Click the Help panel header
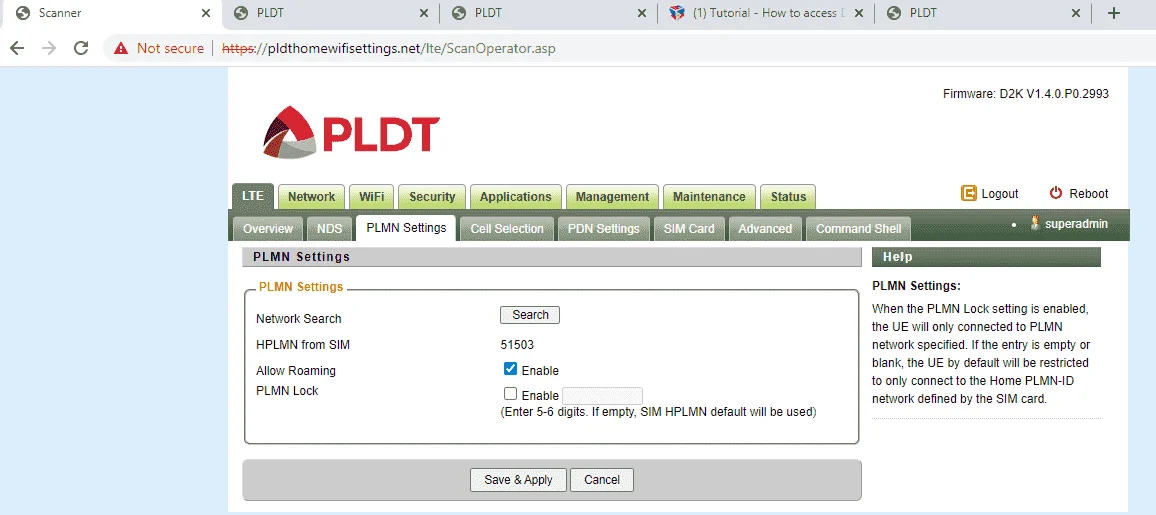Screen dimensions: 1156x515 pyautogui.click(x=986, y=257)
